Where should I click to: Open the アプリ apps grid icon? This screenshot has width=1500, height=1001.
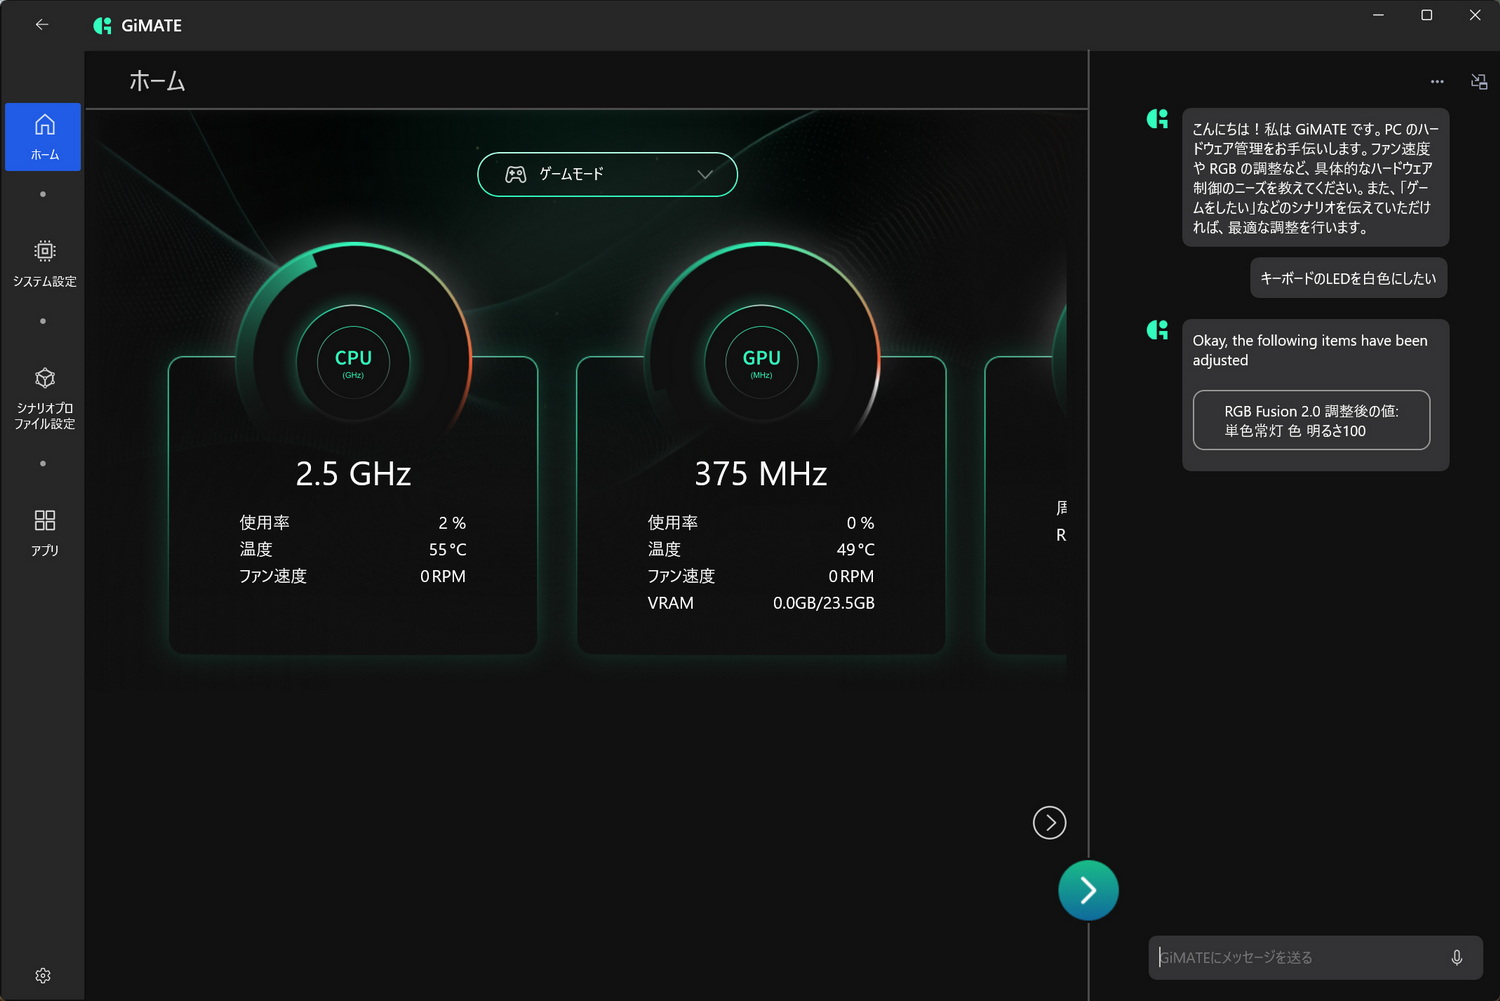tap(44, 532)
